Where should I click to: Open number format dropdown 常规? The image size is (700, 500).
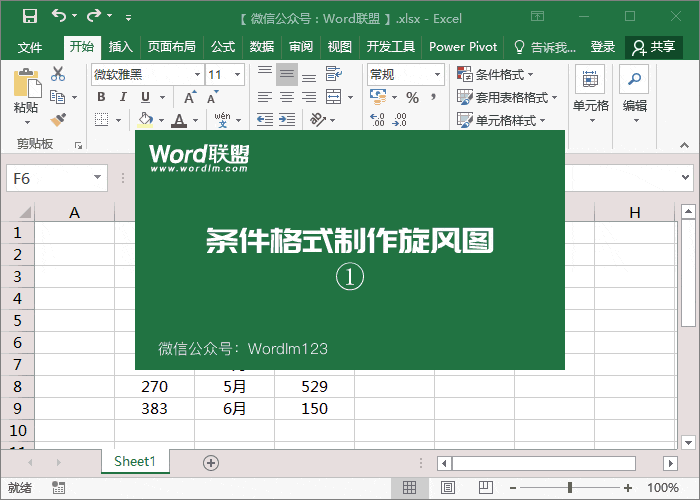click(x=438, y=74)
